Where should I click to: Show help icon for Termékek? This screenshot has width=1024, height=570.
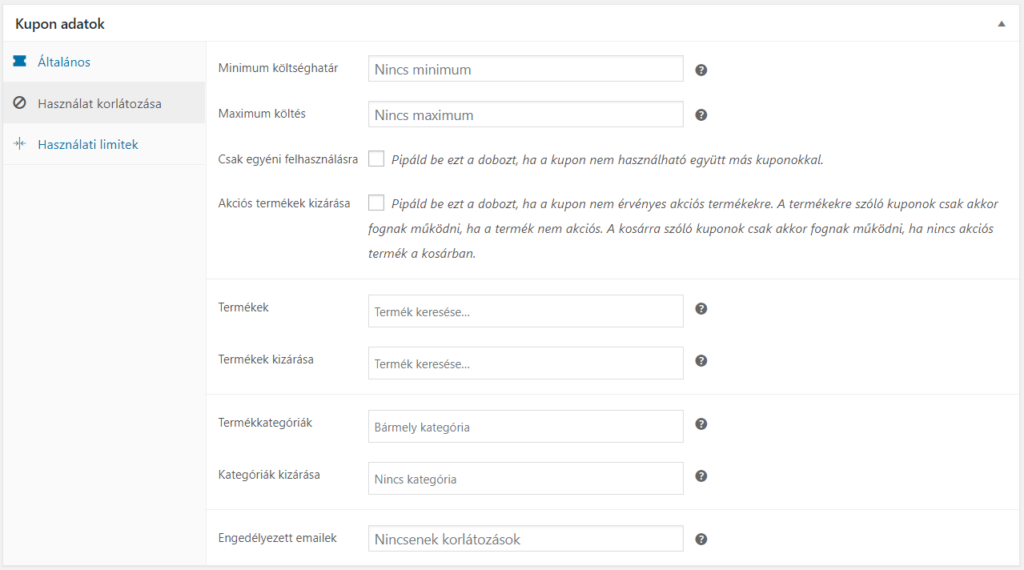701,309
